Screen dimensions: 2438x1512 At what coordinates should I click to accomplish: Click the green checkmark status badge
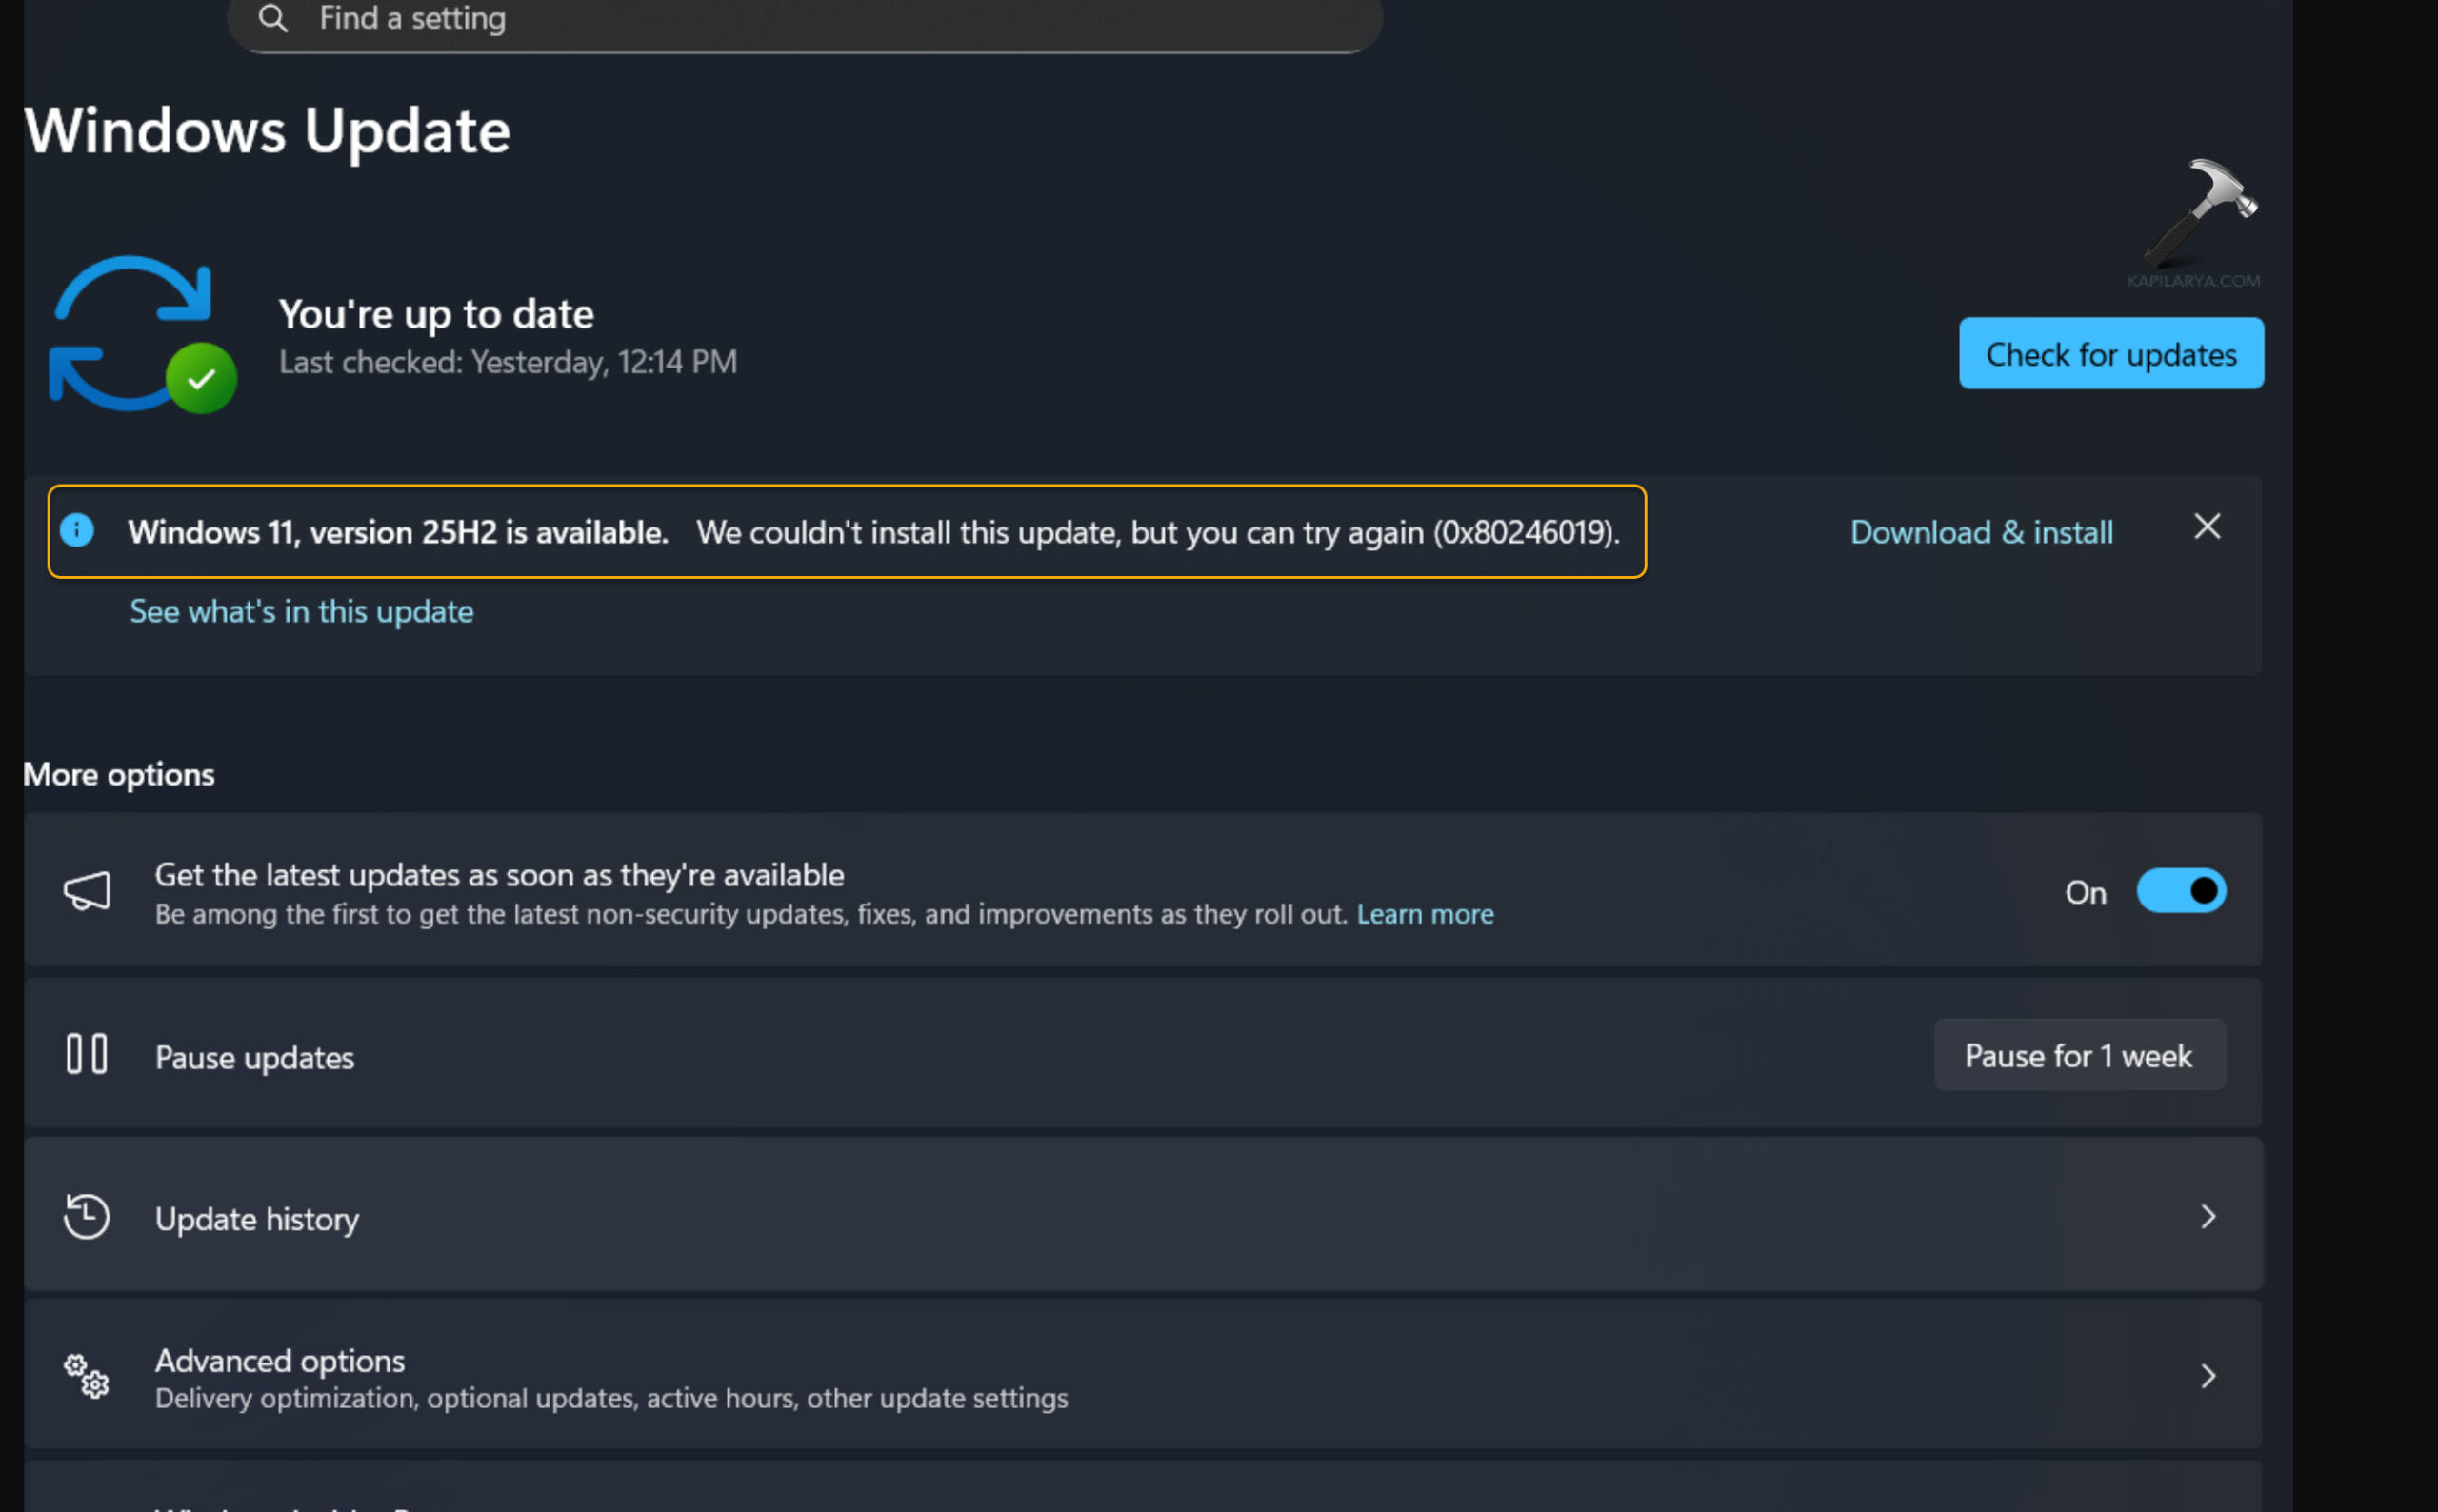coord(201,378)
